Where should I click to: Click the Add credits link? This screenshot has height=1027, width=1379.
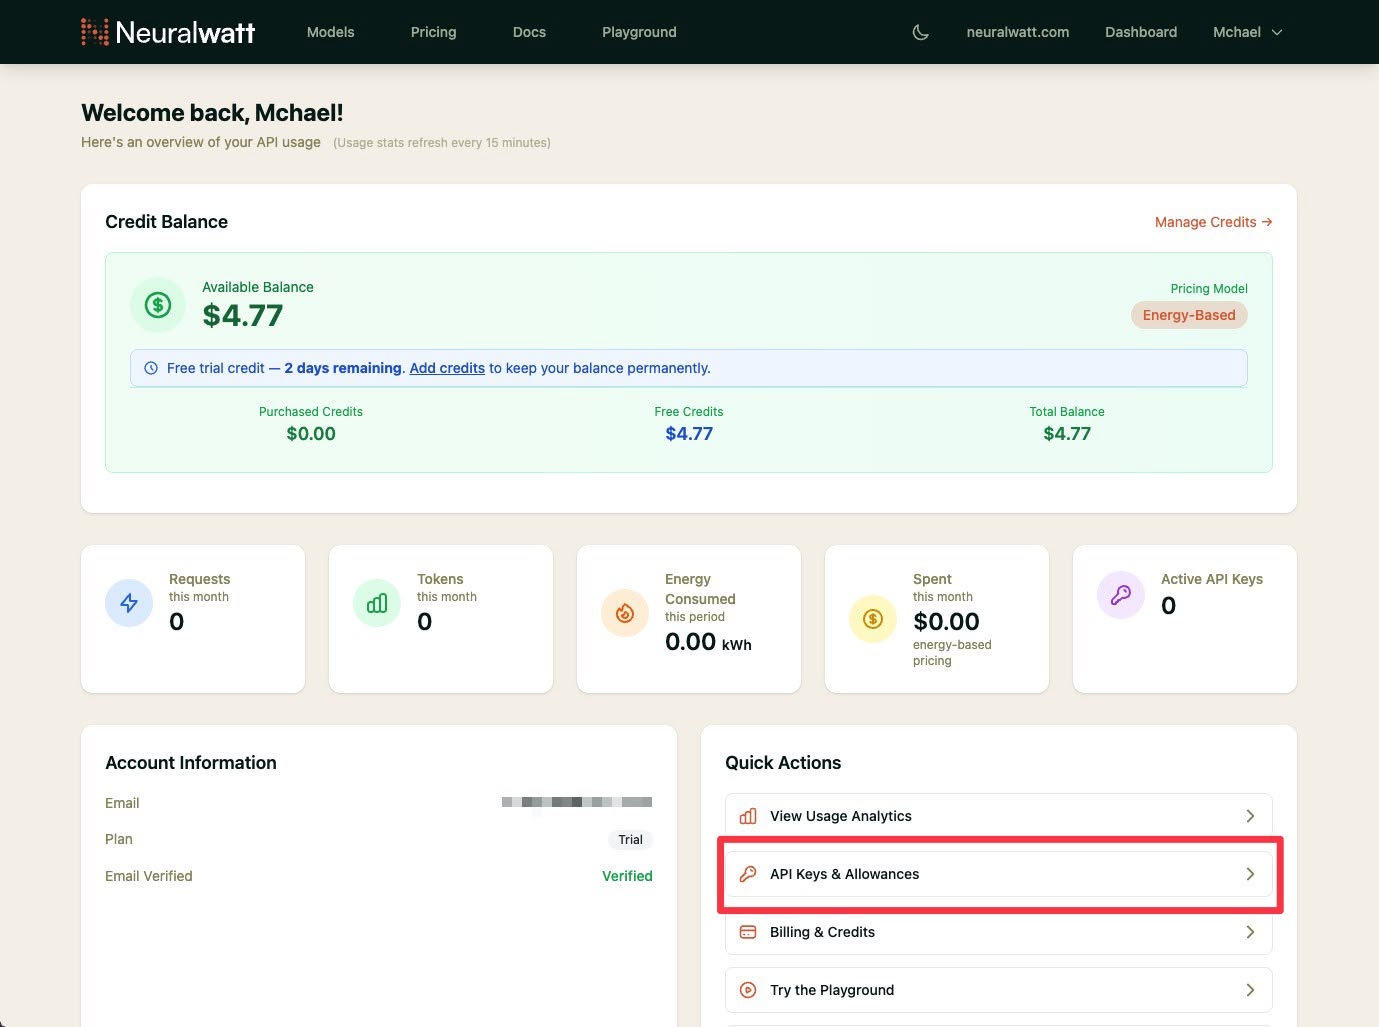coord(447,368)
